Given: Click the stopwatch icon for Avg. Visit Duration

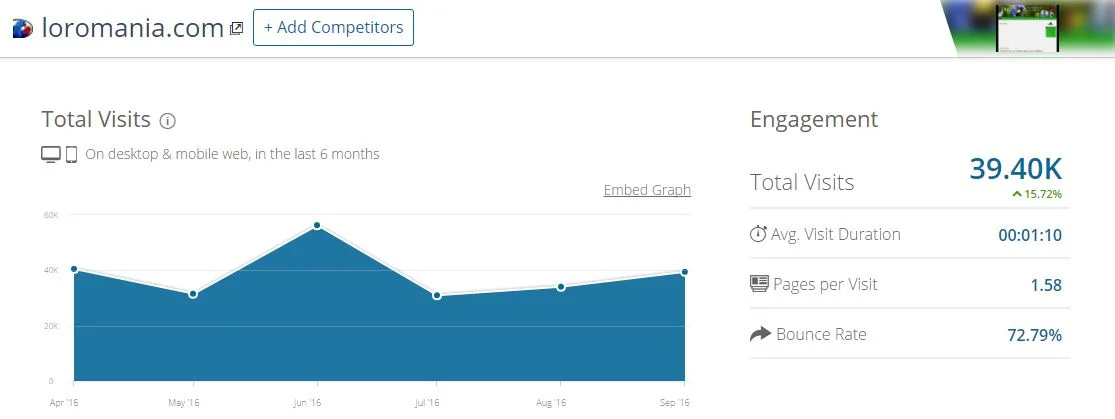Looking at the screenshot, I should pos(758,234).
